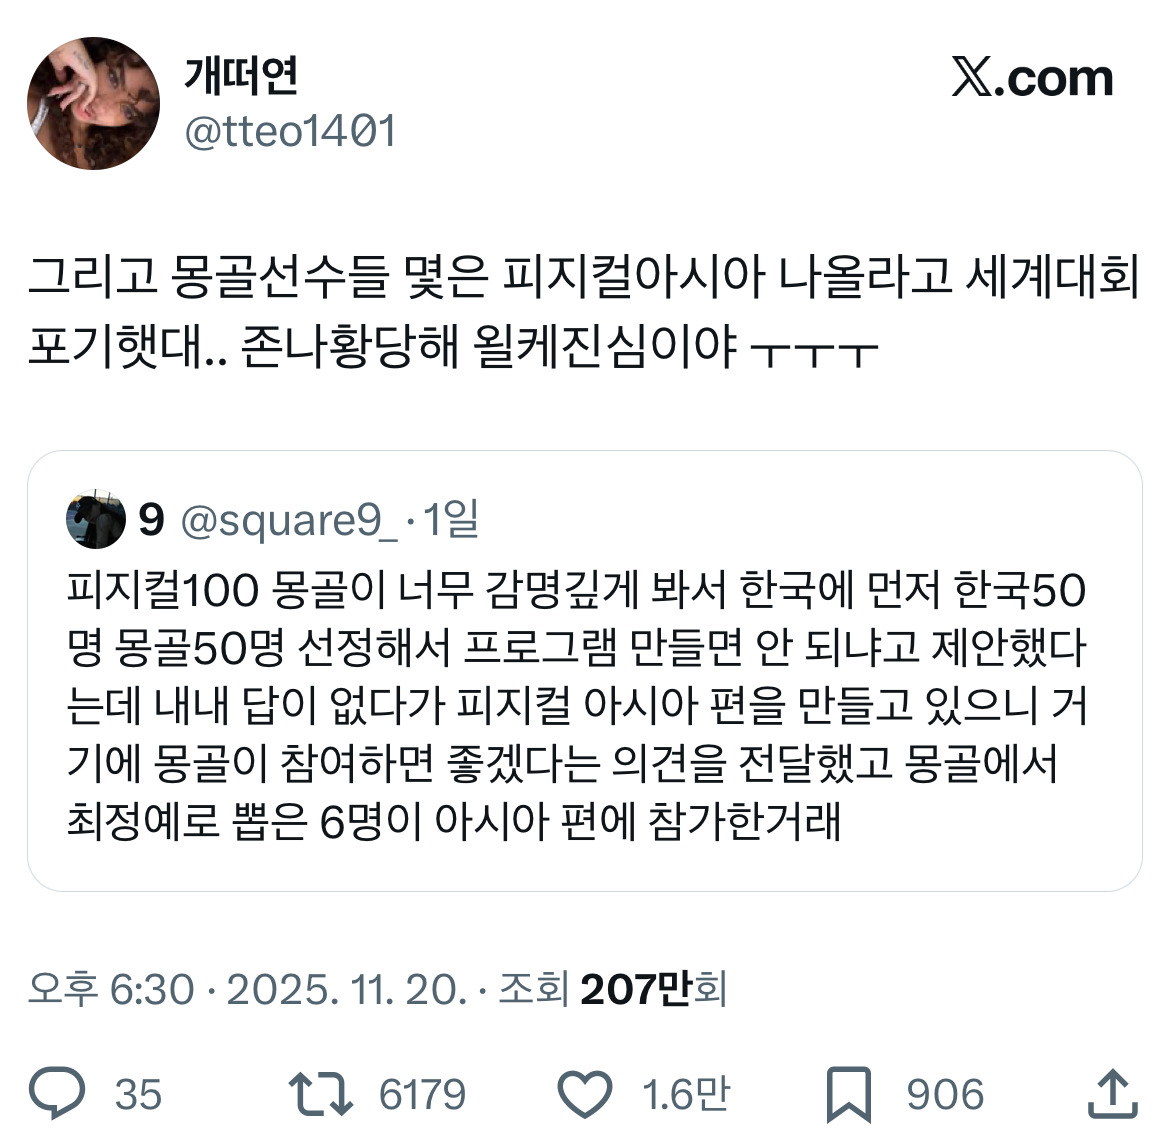Click the 1.6만 likes count
Viewport: 1170px width, 1142px height.
click(686, 1094)
